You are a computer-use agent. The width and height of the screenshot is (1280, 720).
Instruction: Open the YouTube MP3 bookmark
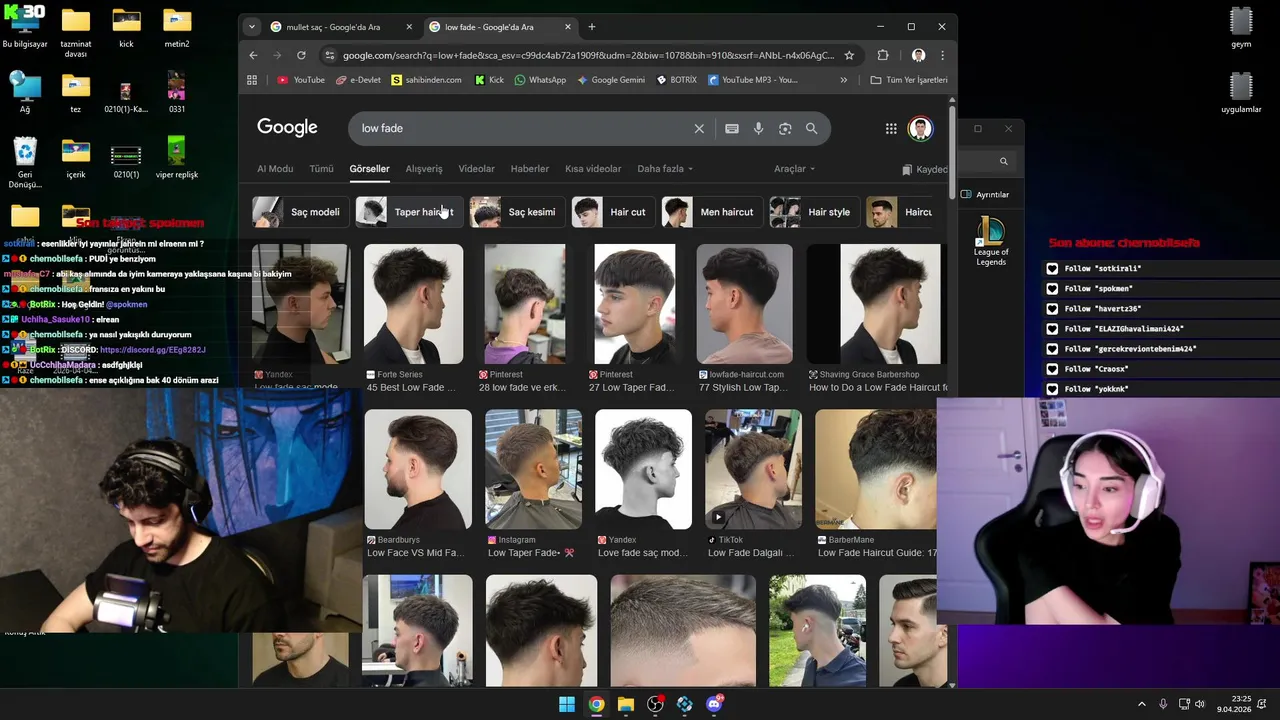pyautogui.click(x=753, y=80)
